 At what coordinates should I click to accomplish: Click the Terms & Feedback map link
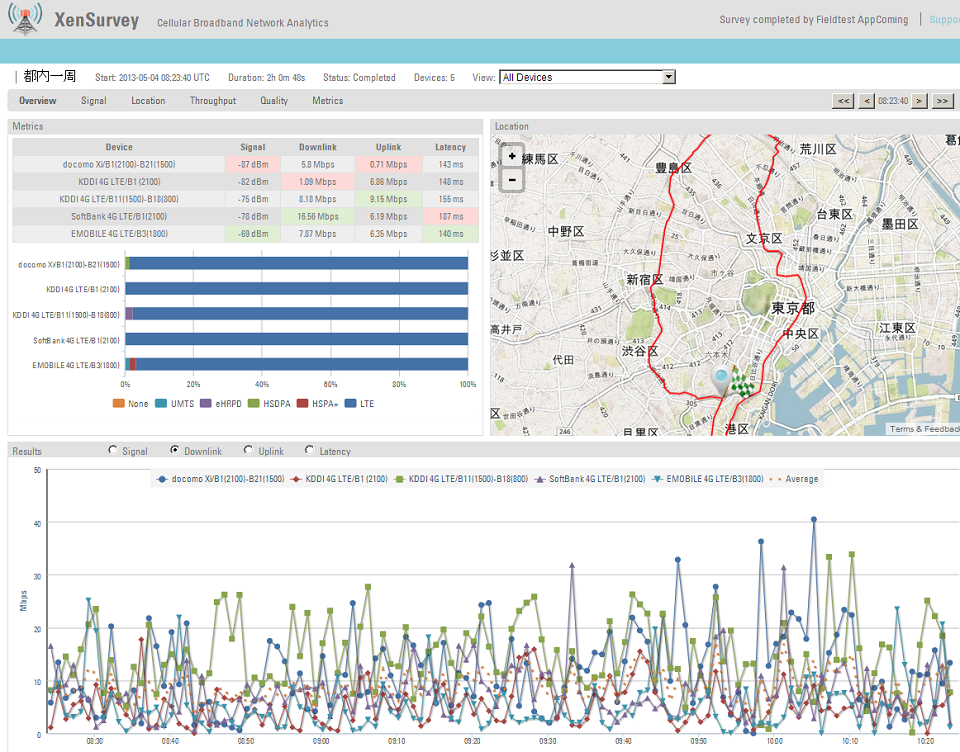tap(924, 429)
